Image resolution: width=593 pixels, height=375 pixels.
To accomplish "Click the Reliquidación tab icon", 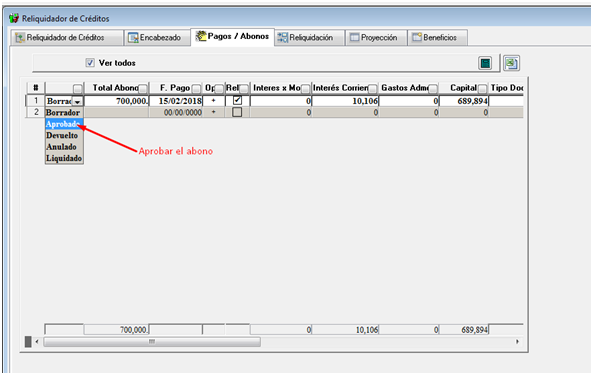I will point(283,37).
